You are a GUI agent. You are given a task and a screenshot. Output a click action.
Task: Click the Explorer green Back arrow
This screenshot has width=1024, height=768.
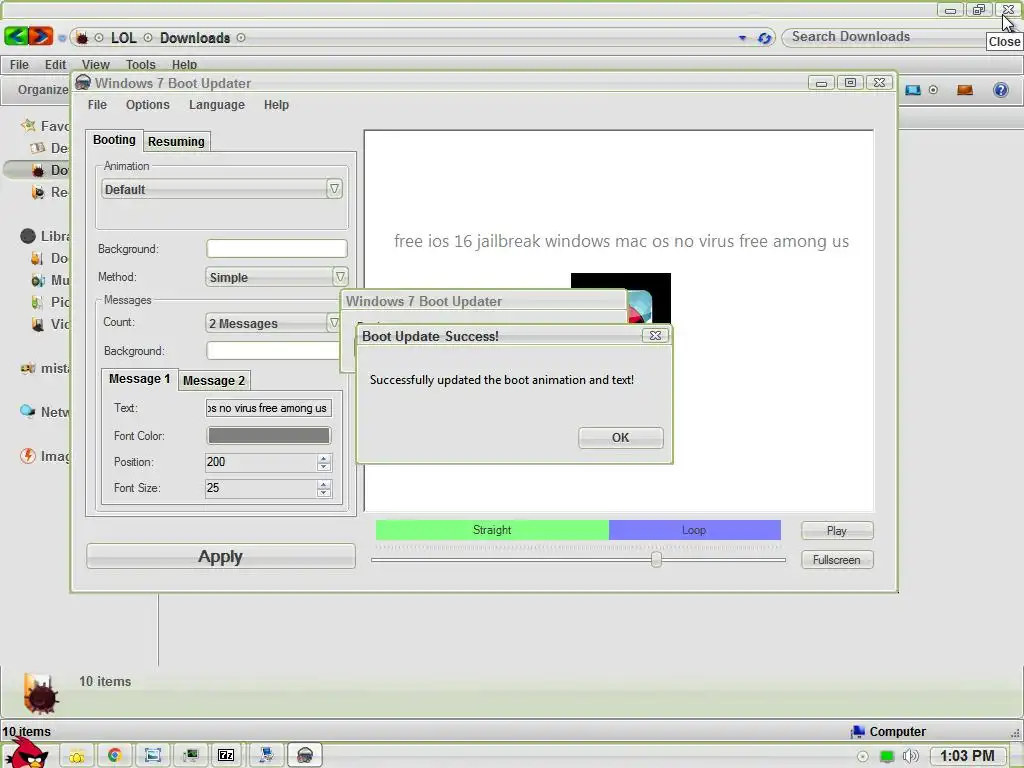point(16,37)
